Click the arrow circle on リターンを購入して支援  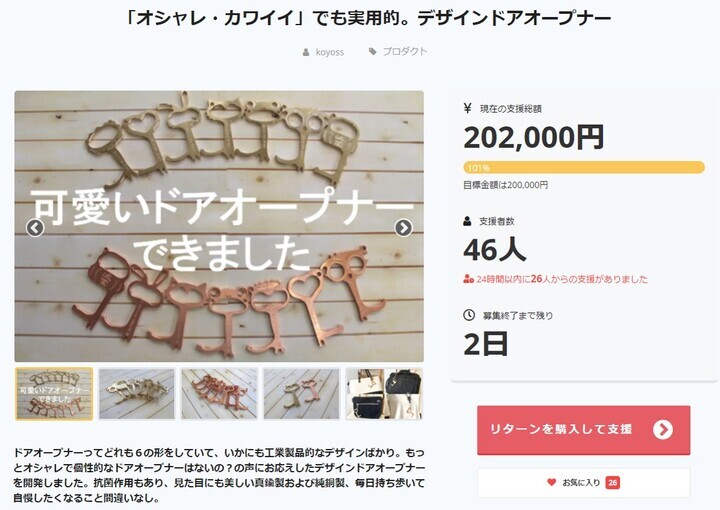tap(663, 430)
